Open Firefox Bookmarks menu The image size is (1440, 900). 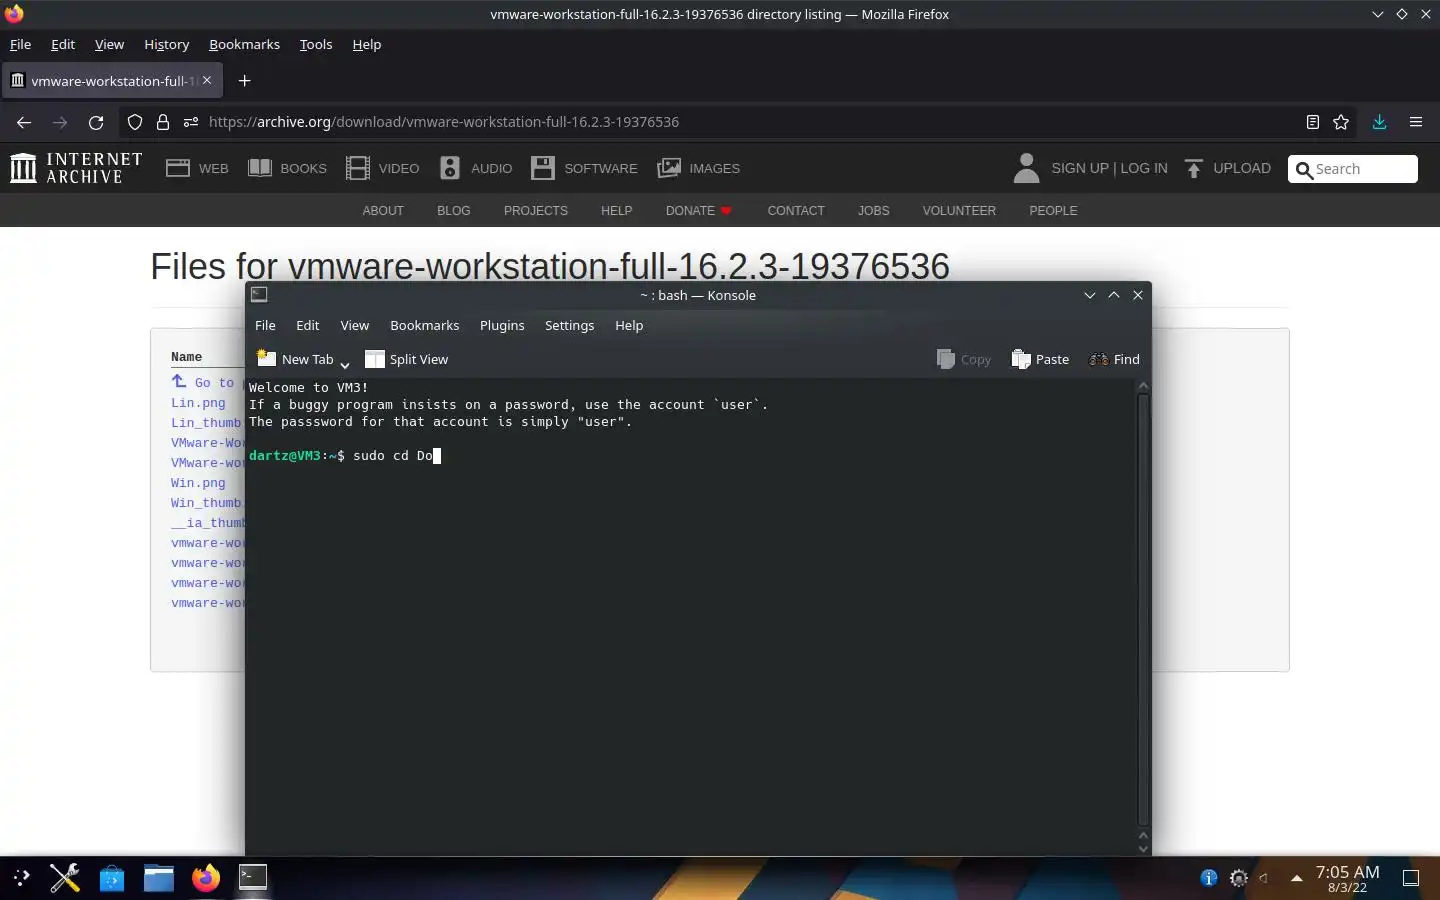pyautogui.click(x=244, y=44)
